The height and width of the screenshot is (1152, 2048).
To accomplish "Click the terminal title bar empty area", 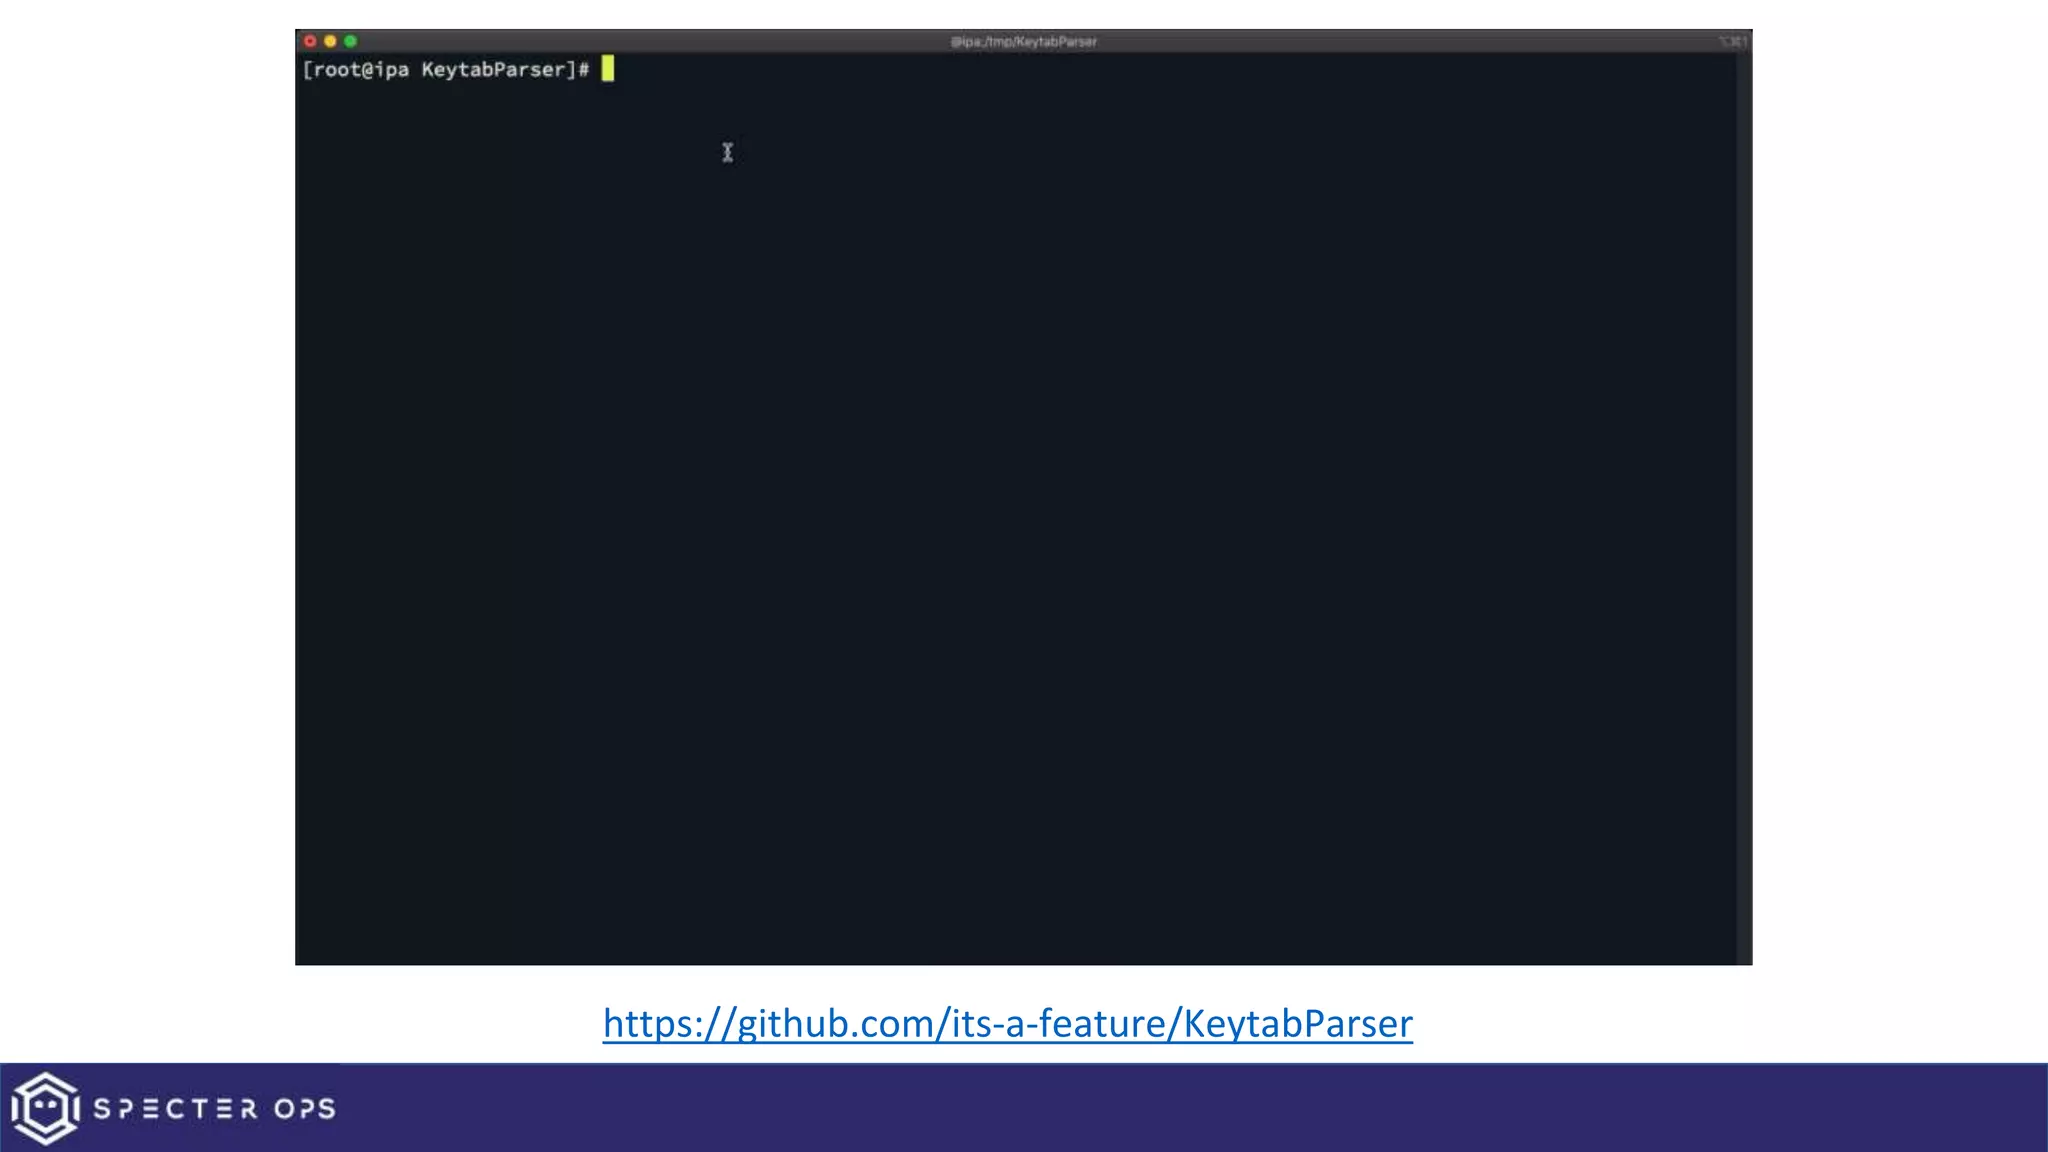I will [x=650, y=41].
